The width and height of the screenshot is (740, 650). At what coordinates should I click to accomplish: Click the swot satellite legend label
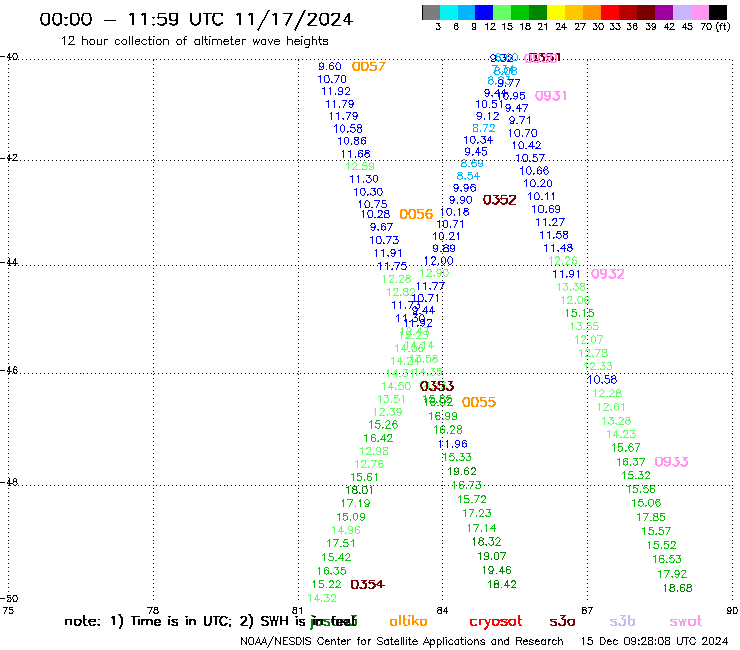click(686, 622)
